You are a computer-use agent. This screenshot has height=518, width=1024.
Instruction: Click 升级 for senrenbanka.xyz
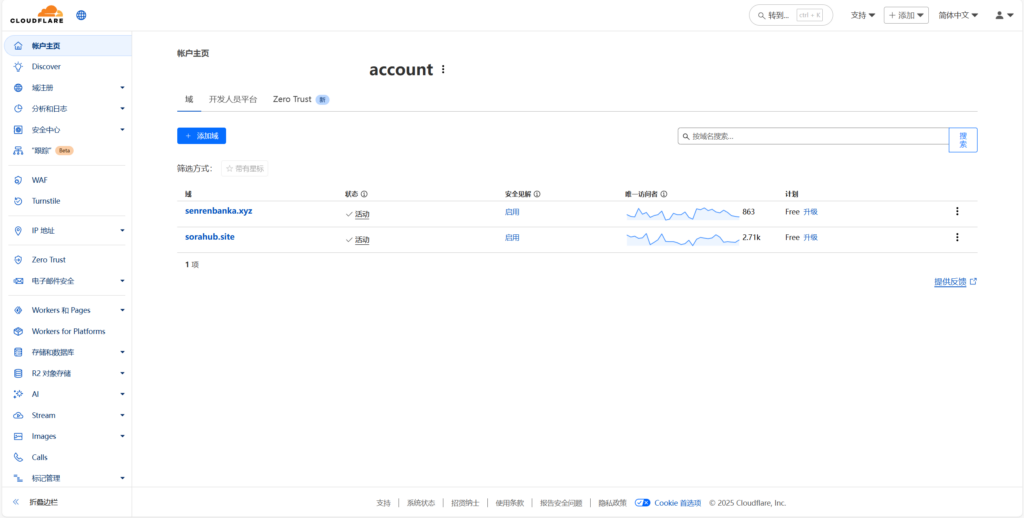[x=810, y=212]
